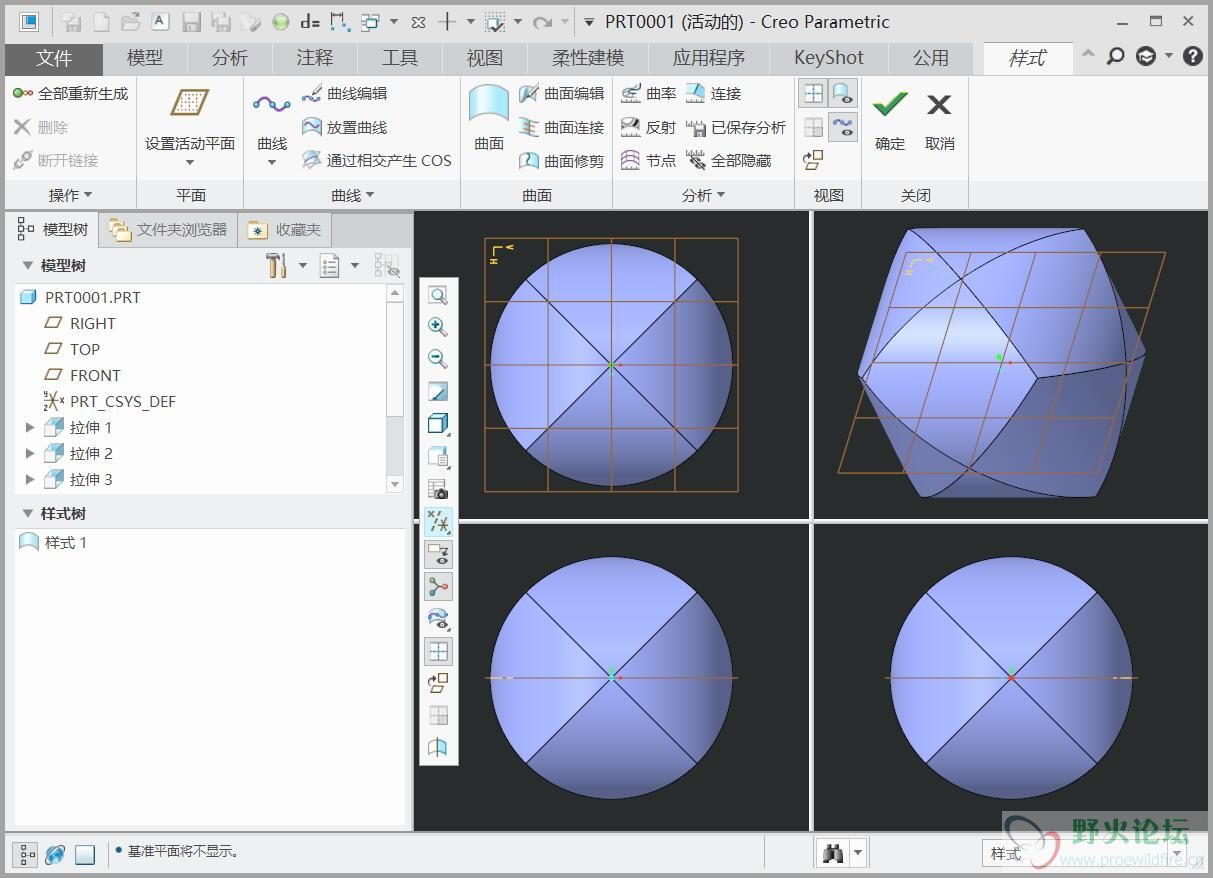1213x878 pixels.
Task: Click the Zoom In icon in graphics toolbar
Action: [438, 327]
